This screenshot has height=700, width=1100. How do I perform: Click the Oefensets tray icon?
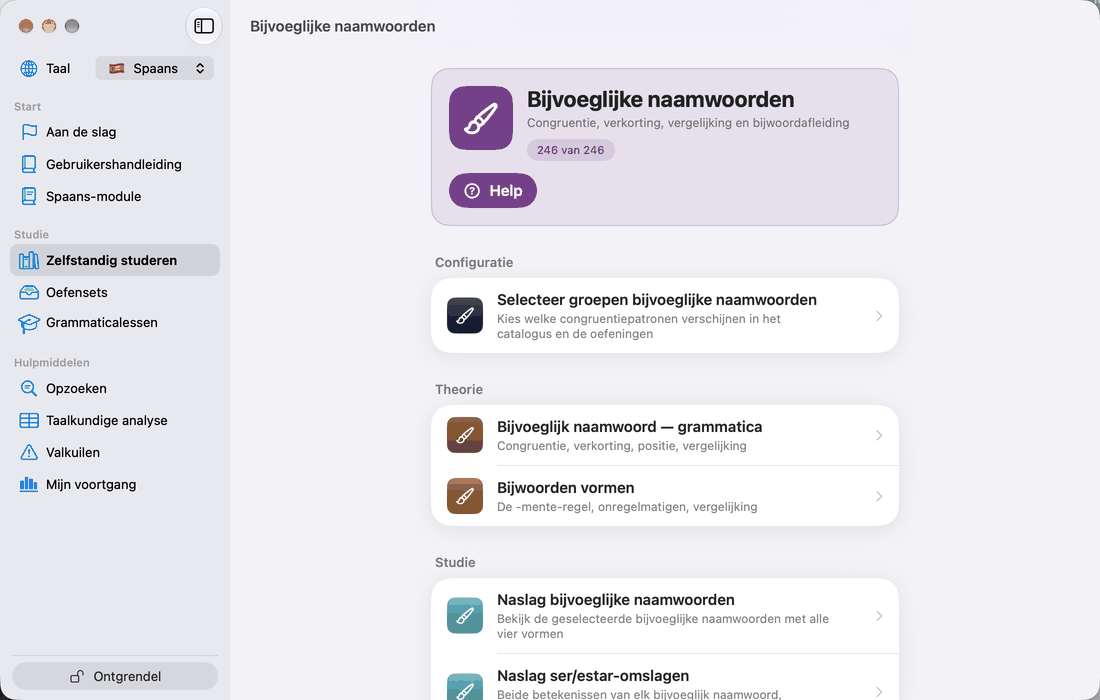point(29,292)
